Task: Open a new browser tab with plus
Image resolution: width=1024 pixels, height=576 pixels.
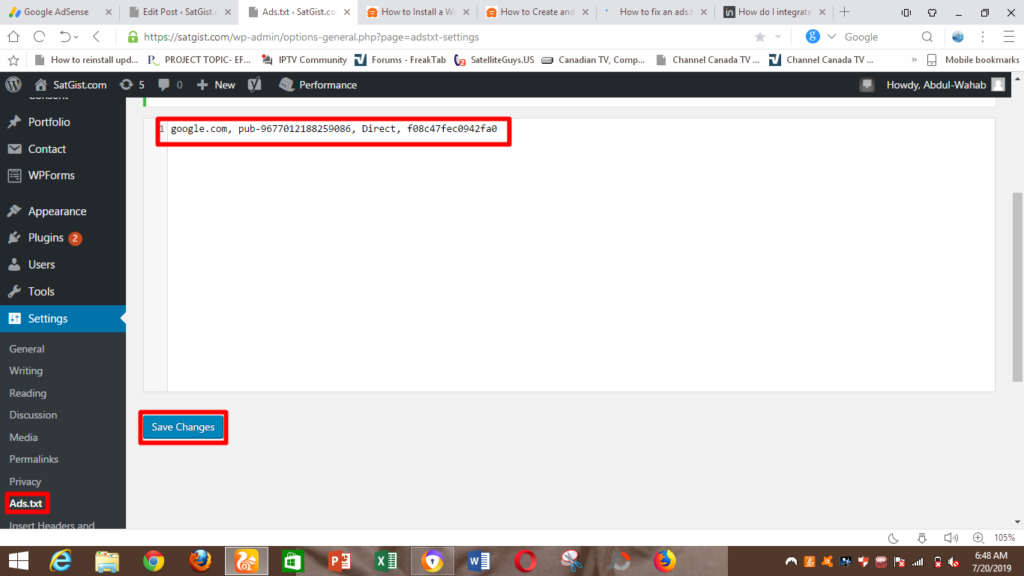Action: (x=844, y=12)
